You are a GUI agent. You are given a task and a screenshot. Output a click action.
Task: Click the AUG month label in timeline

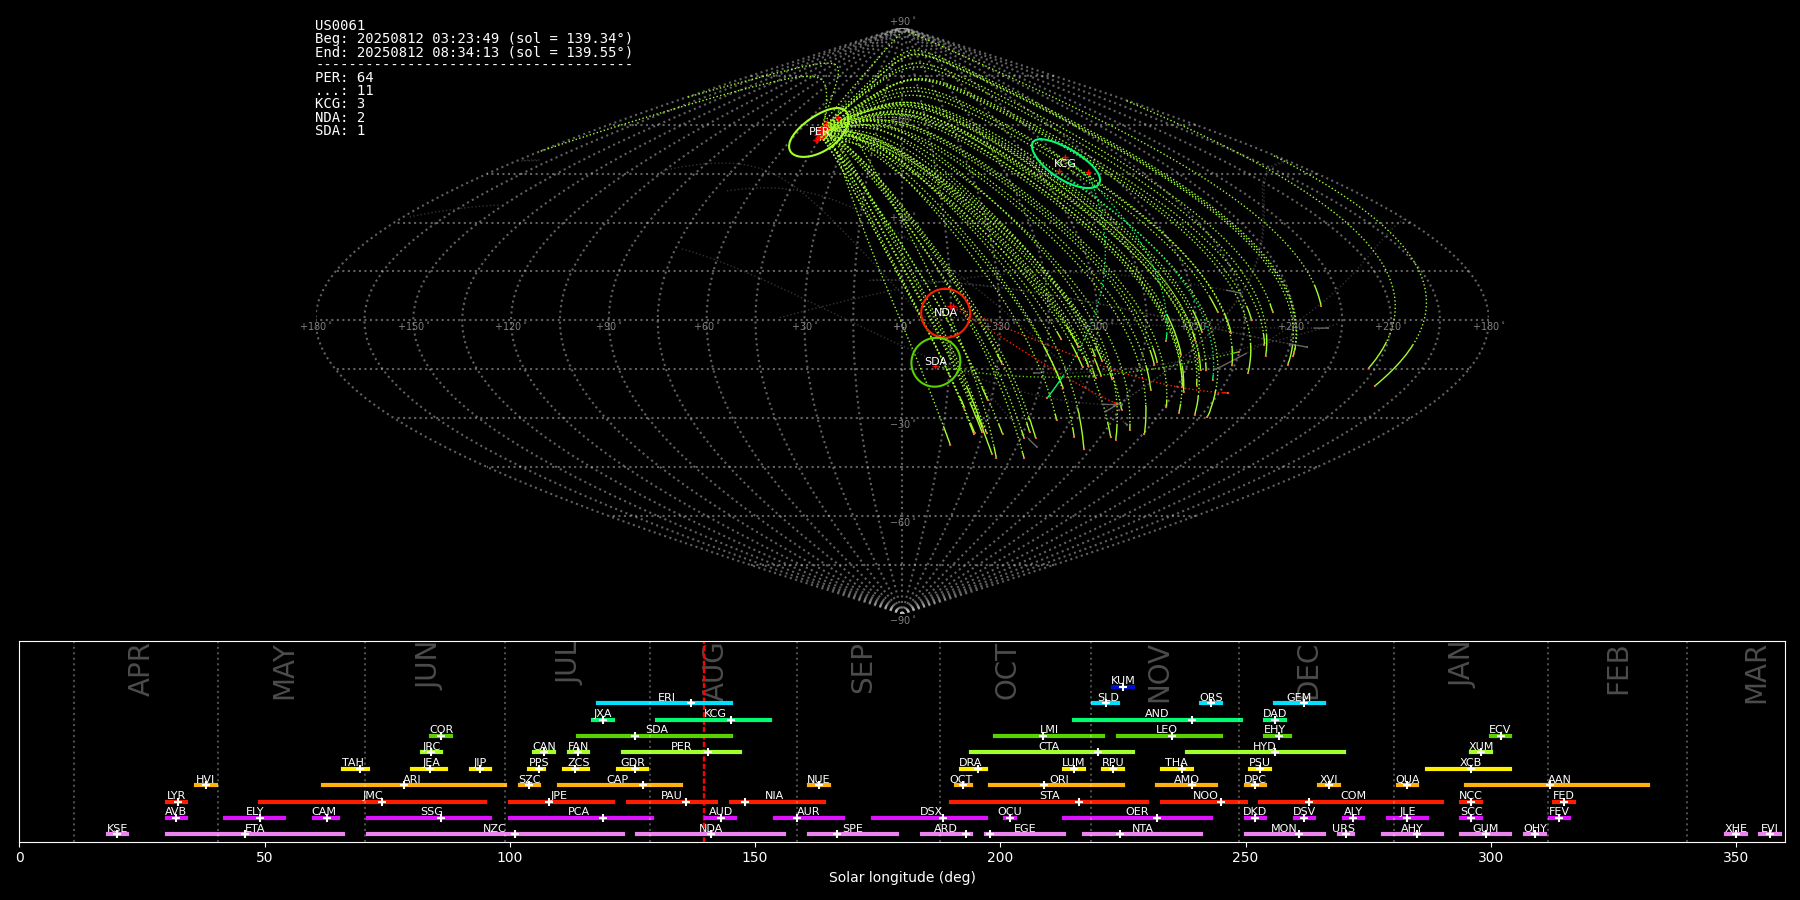click(x=713, y=673)
